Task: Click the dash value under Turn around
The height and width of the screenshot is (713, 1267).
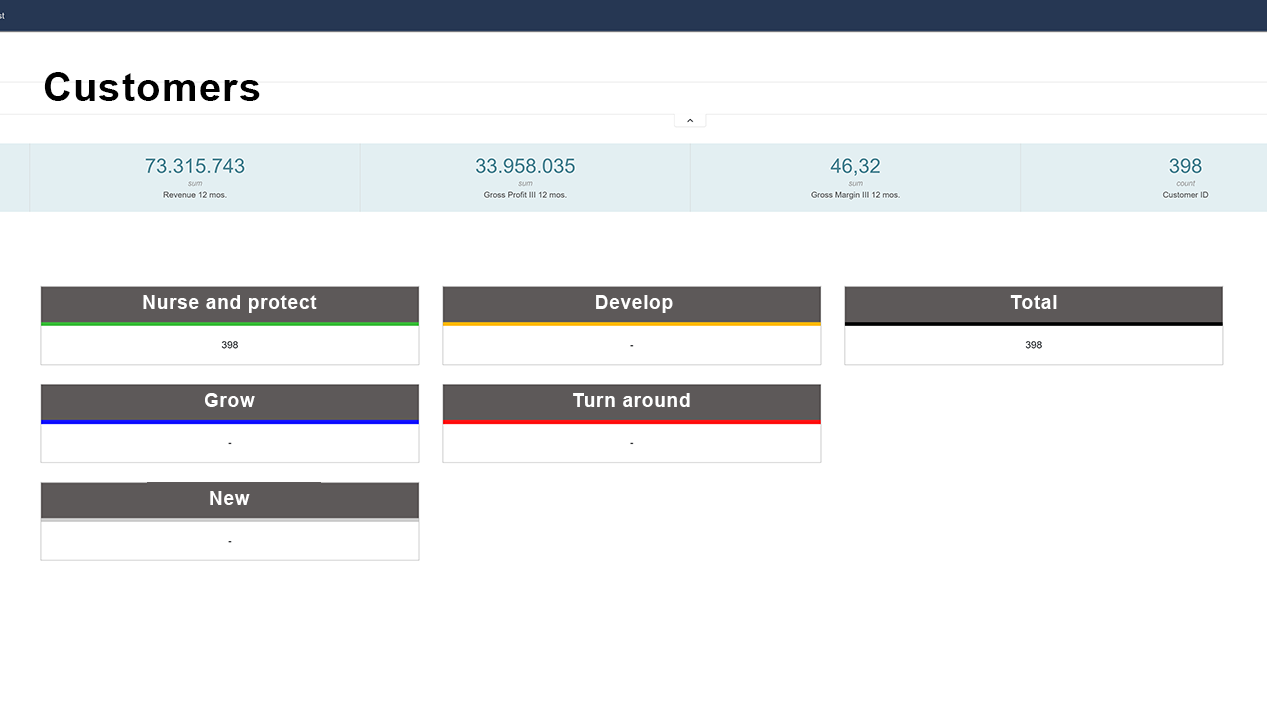Action: click(632, 444)
